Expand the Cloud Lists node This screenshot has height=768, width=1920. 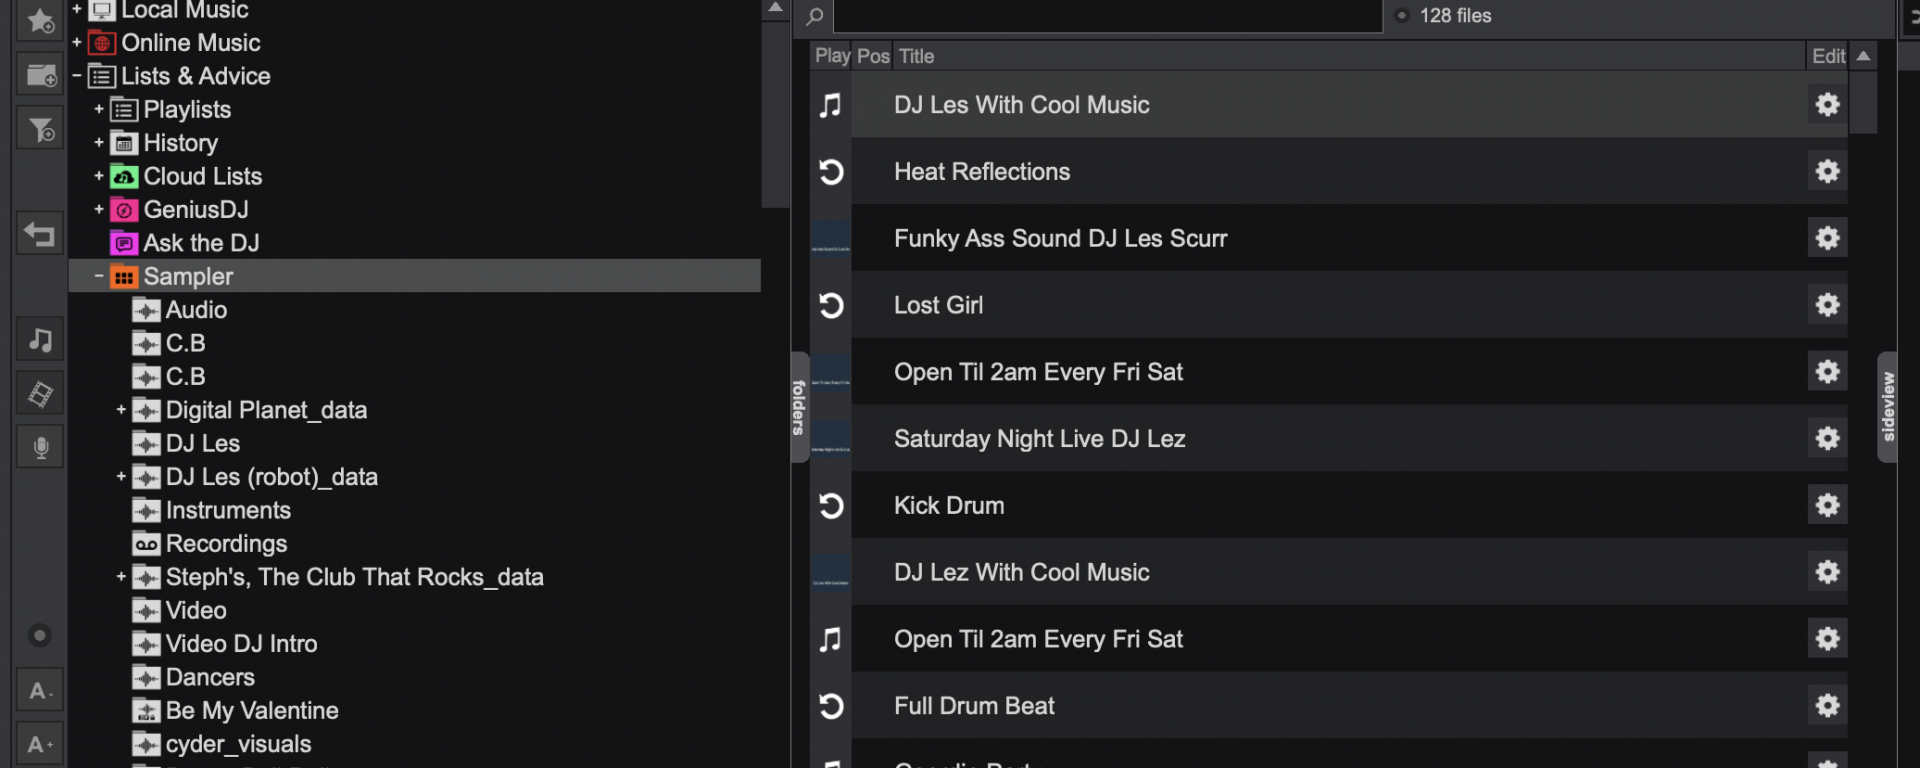pyautogui.click(x=99, y=176)
